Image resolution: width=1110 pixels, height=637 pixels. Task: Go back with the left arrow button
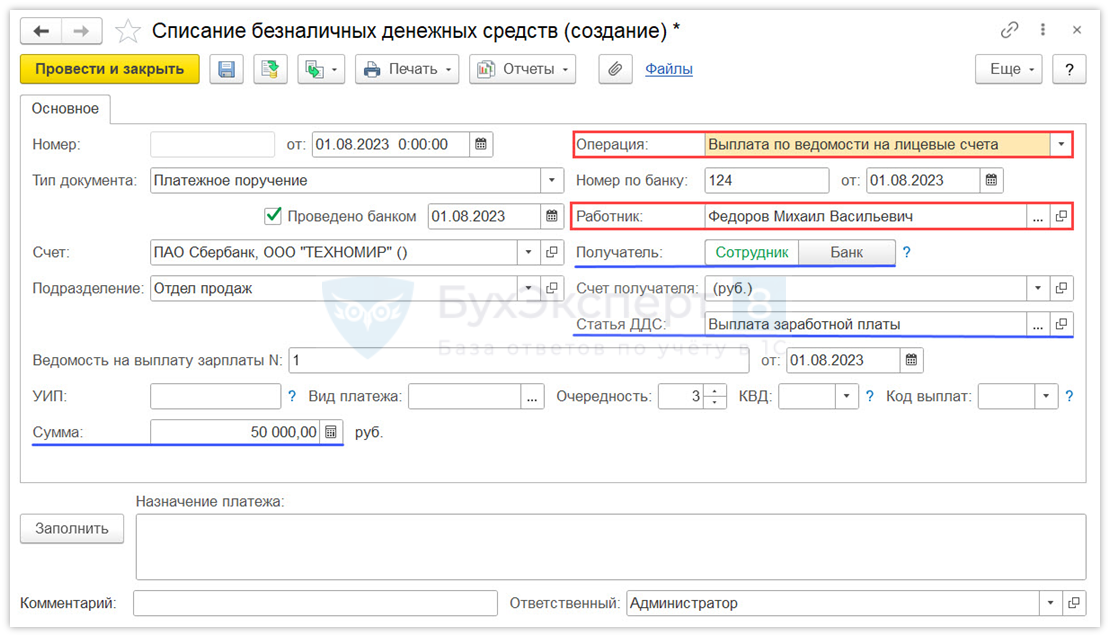[41, 31]
